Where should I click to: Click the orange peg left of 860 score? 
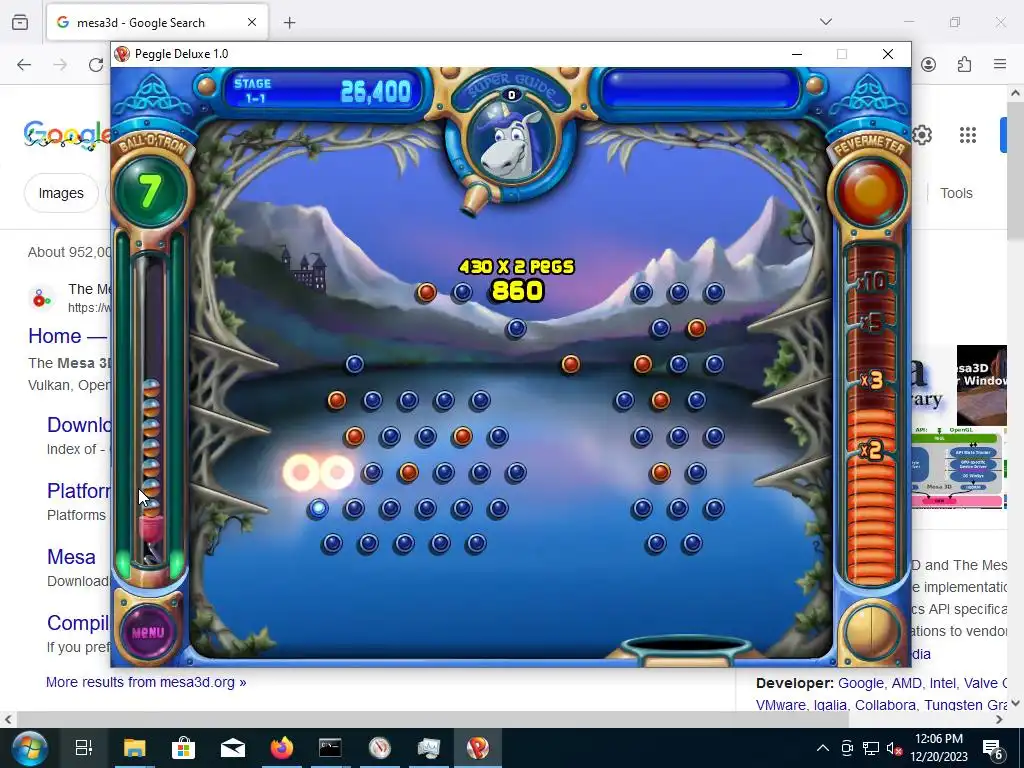pyautogui.click(x=426, y=292)
